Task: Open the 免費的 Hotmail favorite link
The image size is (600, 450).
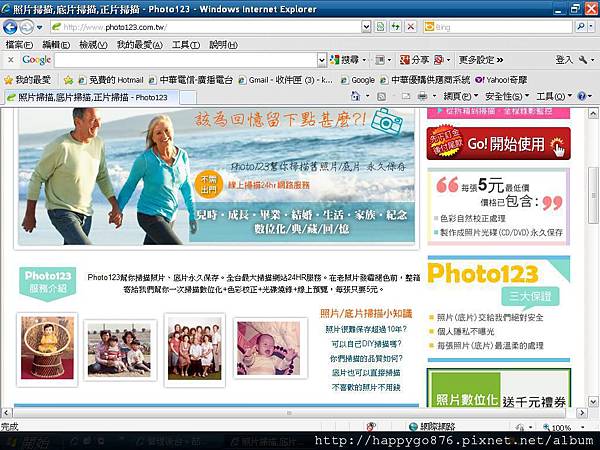Action: click(x=111, y=80)
